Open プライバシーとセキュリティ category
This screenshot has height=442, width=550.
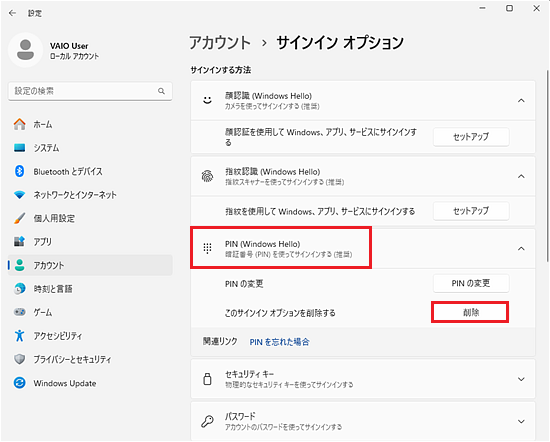[90, 359]
